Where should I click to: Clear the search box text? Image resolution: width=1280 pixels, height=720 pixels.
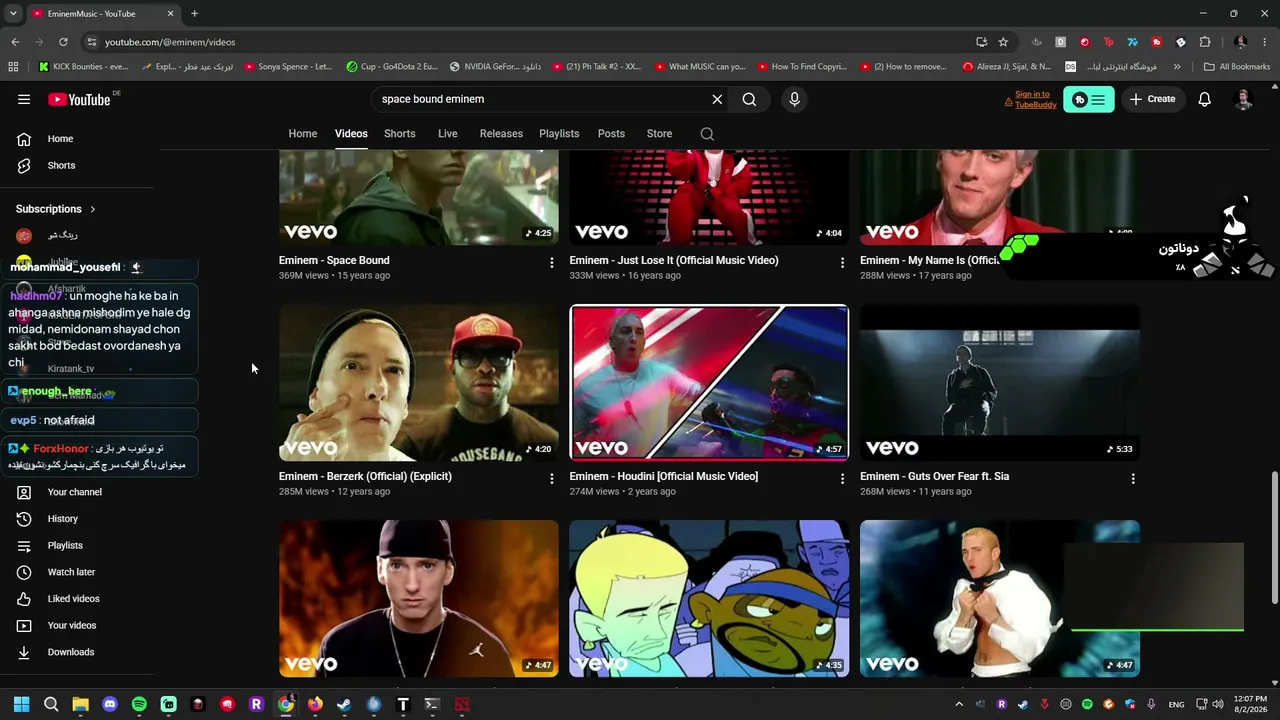717,99
